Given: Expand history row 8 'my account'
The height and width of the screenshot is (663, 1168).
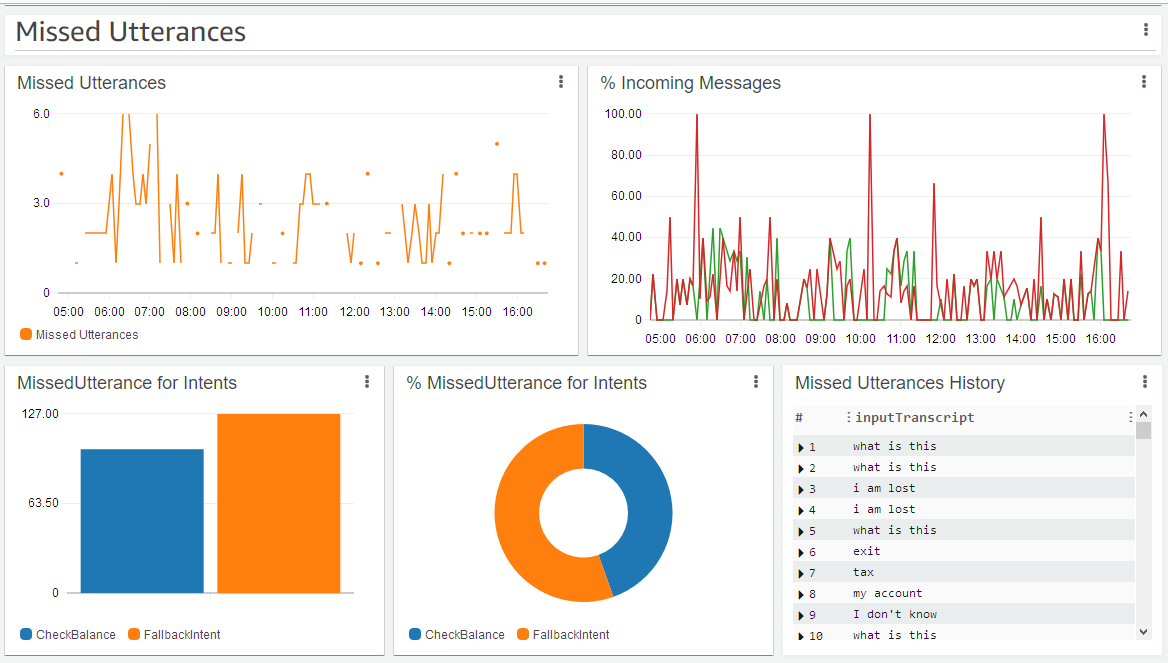Looking at the screenshot, I should [x=801, y=594].
